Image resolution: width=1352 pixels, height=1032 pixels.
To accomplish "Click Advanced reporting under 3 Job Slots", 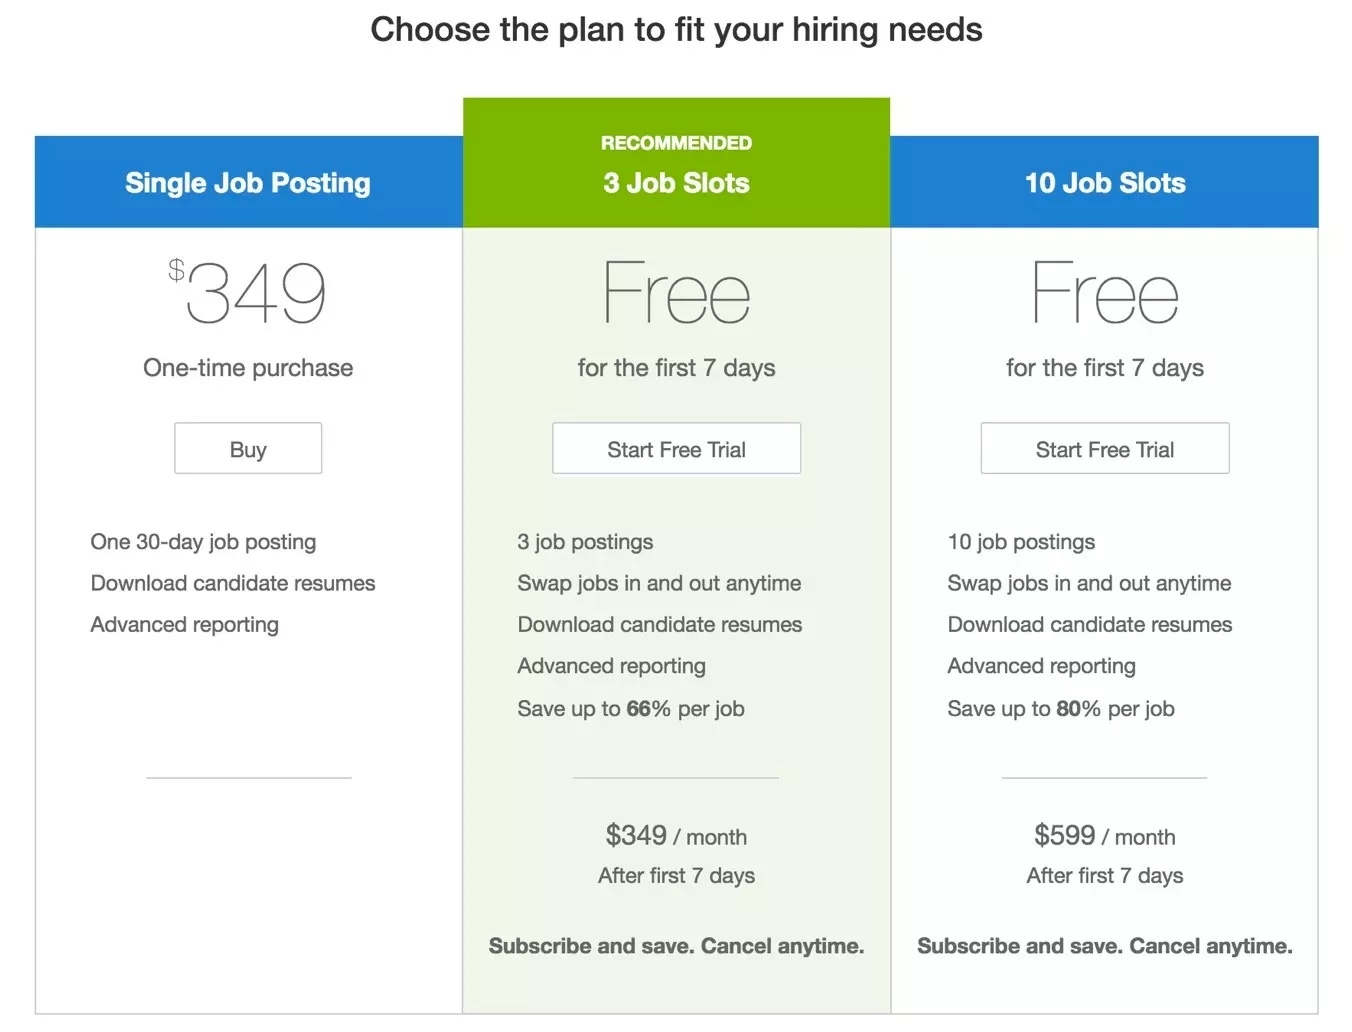I will pos(611,665).
